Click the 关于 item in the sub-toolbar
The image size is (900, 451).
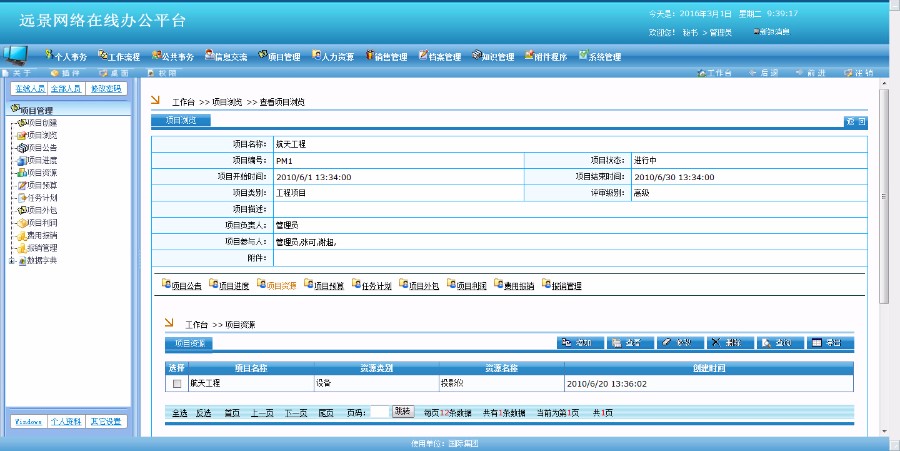[17, 73]
